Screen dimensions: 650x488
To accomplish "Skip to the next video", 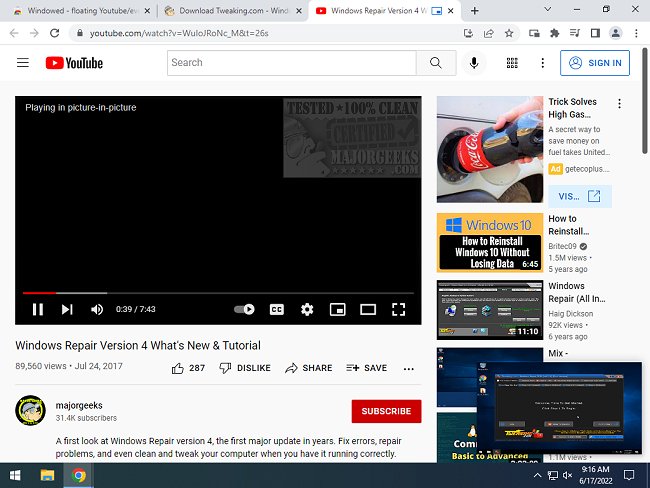I will 67,309.
